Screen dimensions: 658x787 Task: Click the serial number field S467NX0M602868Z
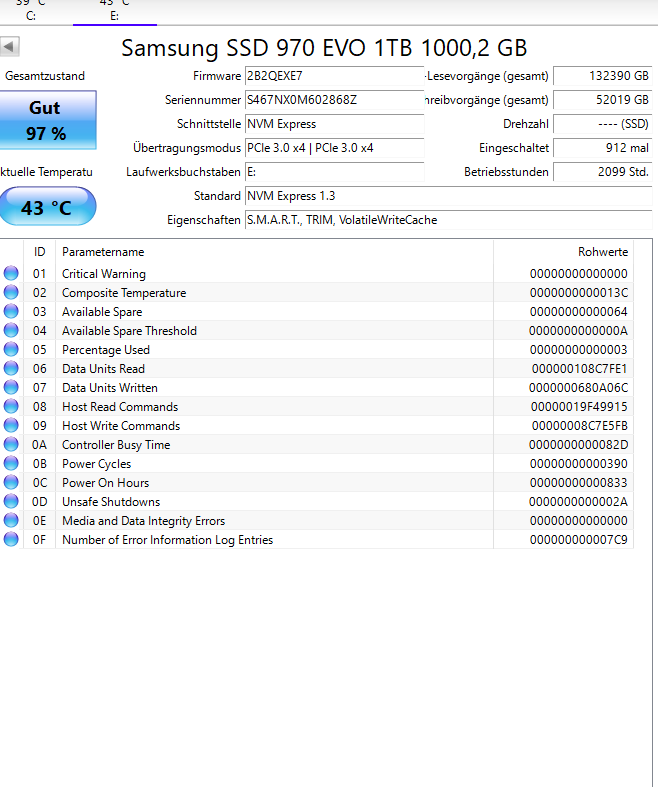(334, 100)
